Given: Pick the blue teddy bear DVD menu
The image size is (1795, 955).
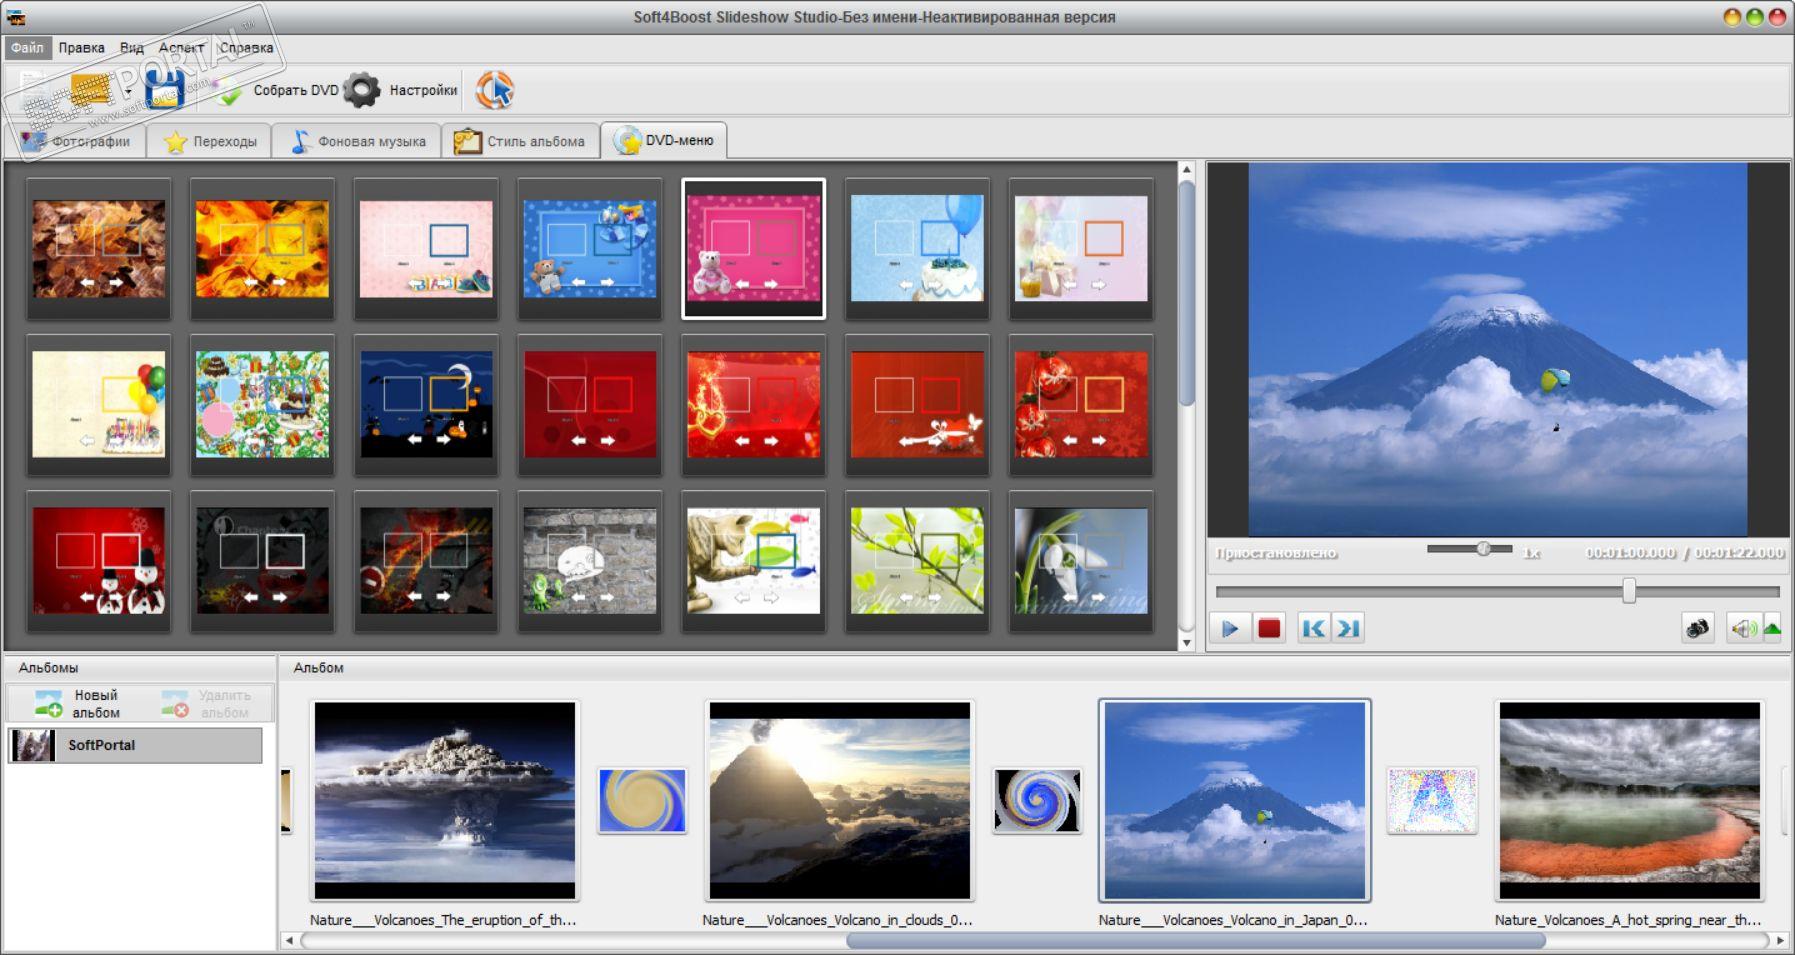Looking at the screenshot, I should [590, 249].
